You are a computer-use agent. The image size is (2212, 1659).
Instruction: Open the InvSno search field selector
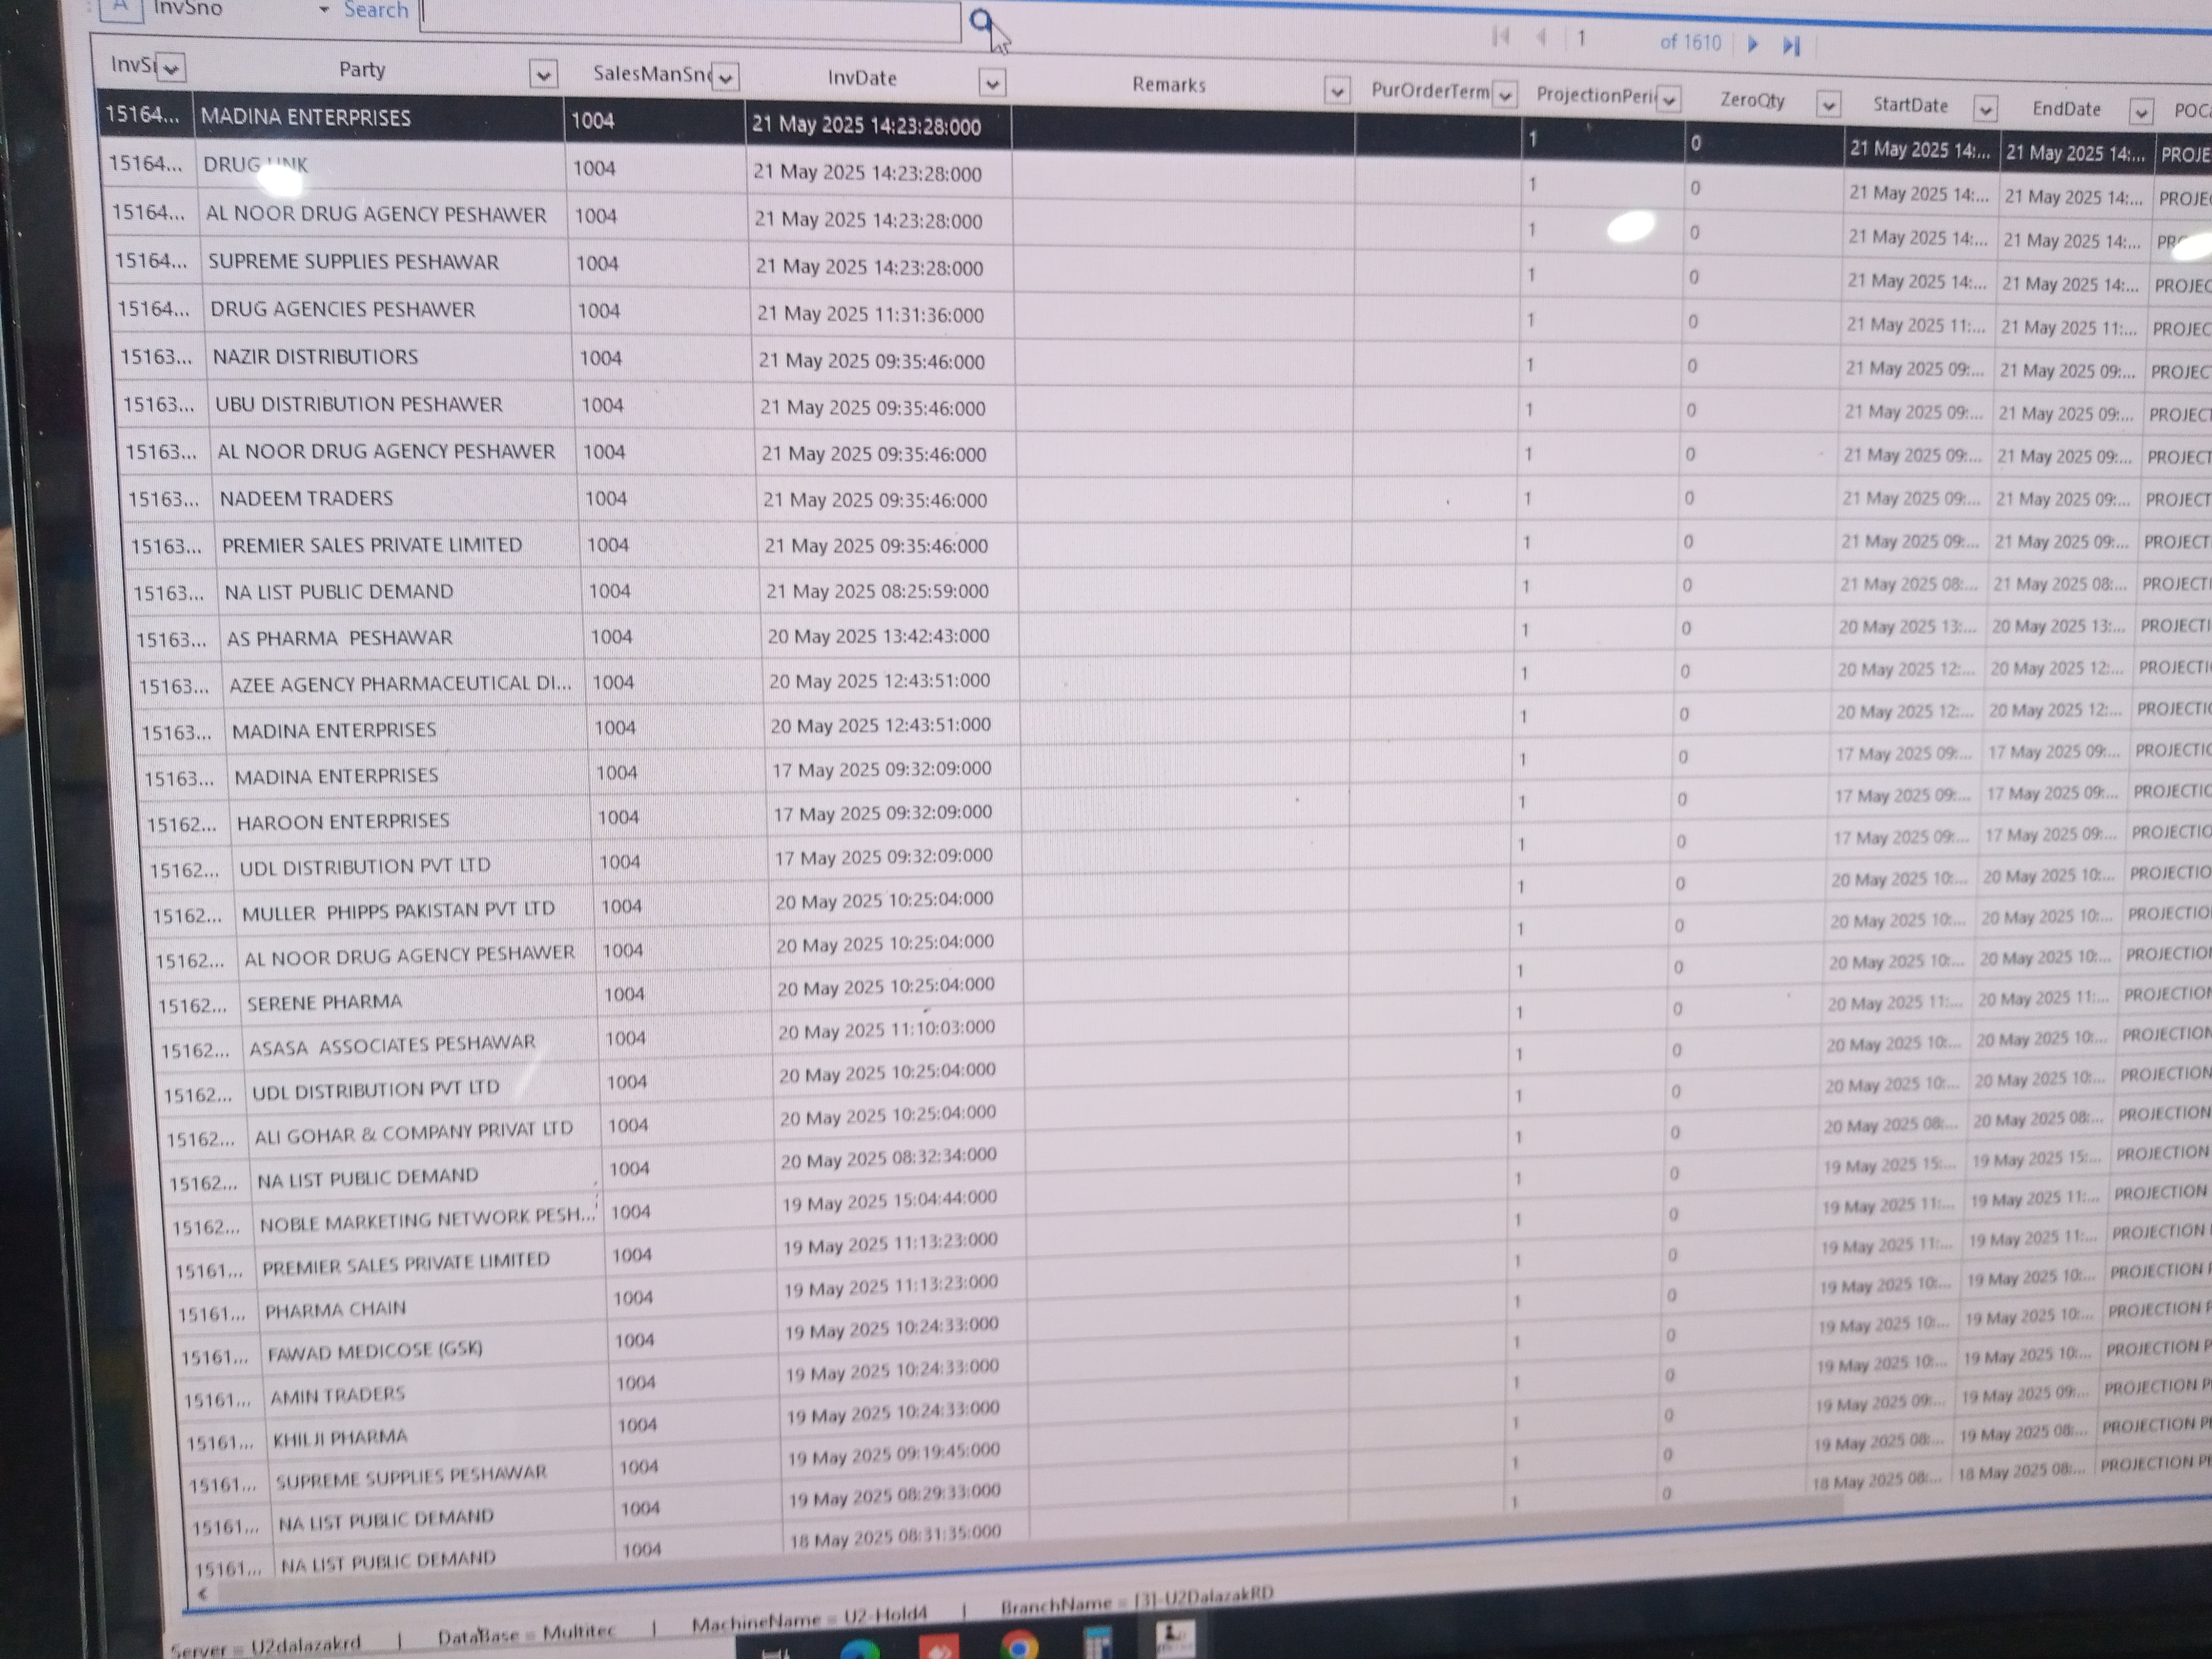click(323, 10)
